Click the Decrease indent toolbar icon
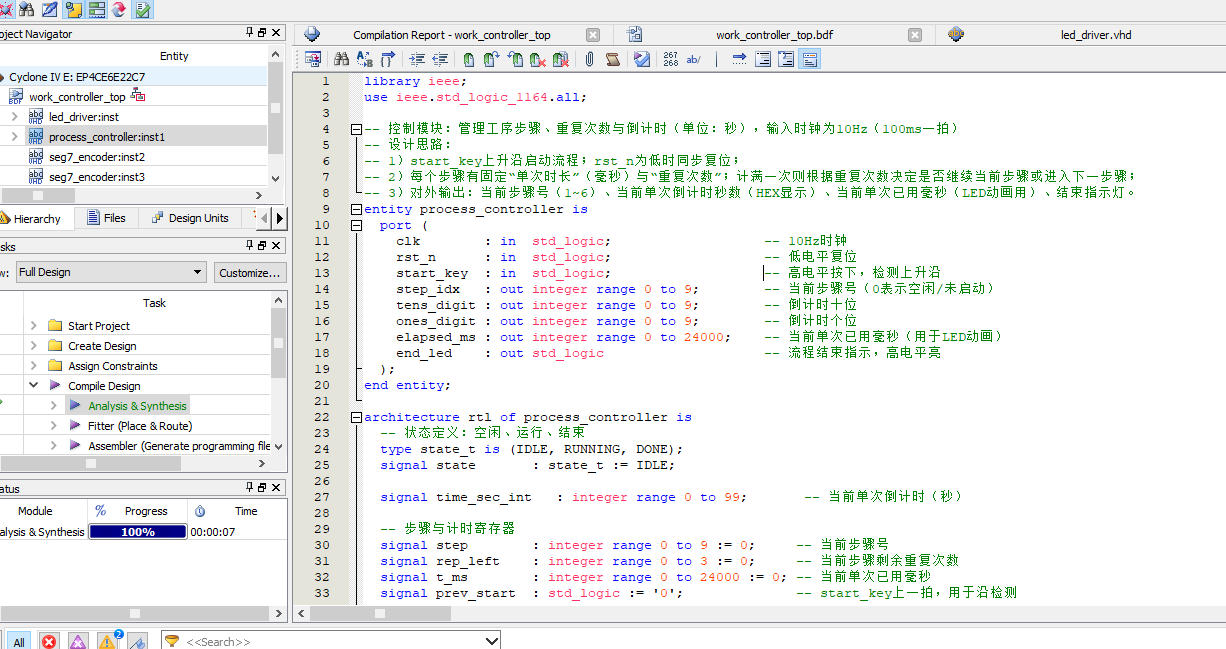Screen dimensions: 1226x649 click(x=440, y=59)
